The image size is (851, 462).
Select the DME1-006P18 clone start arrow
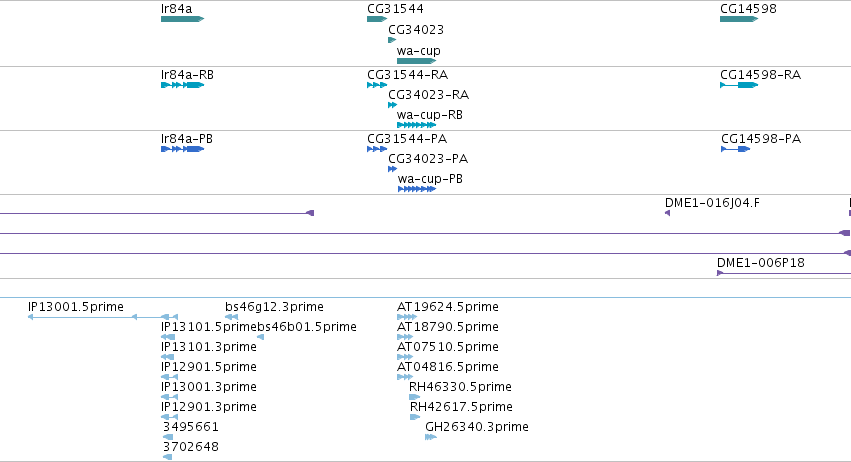pyautogui.click(x=720, y=273)
